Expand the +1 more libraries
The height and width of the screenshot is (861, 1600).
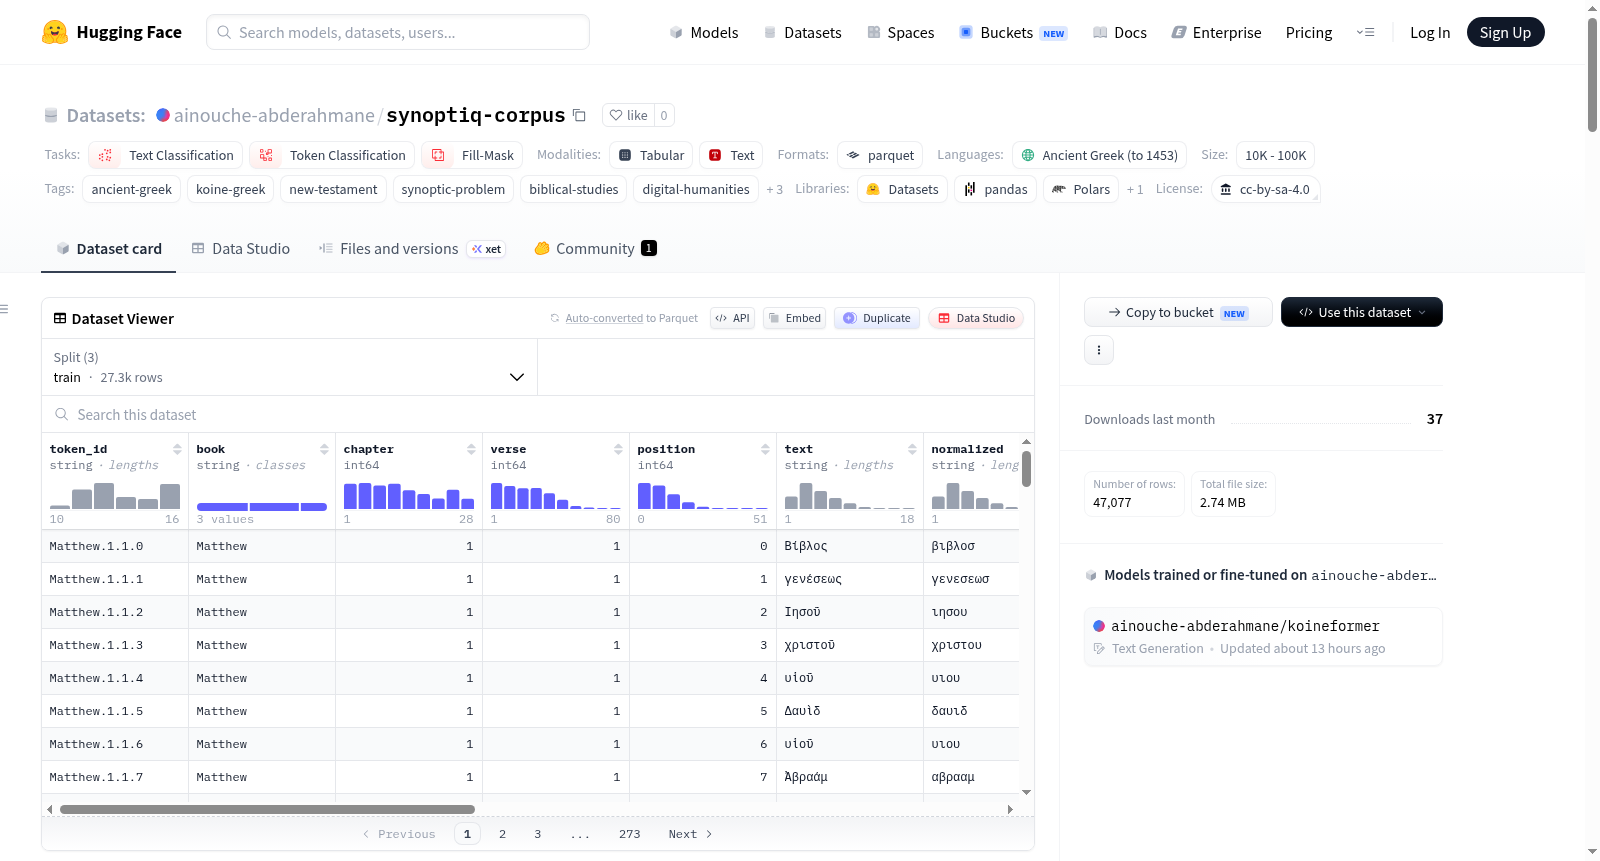click(1135, 189)
